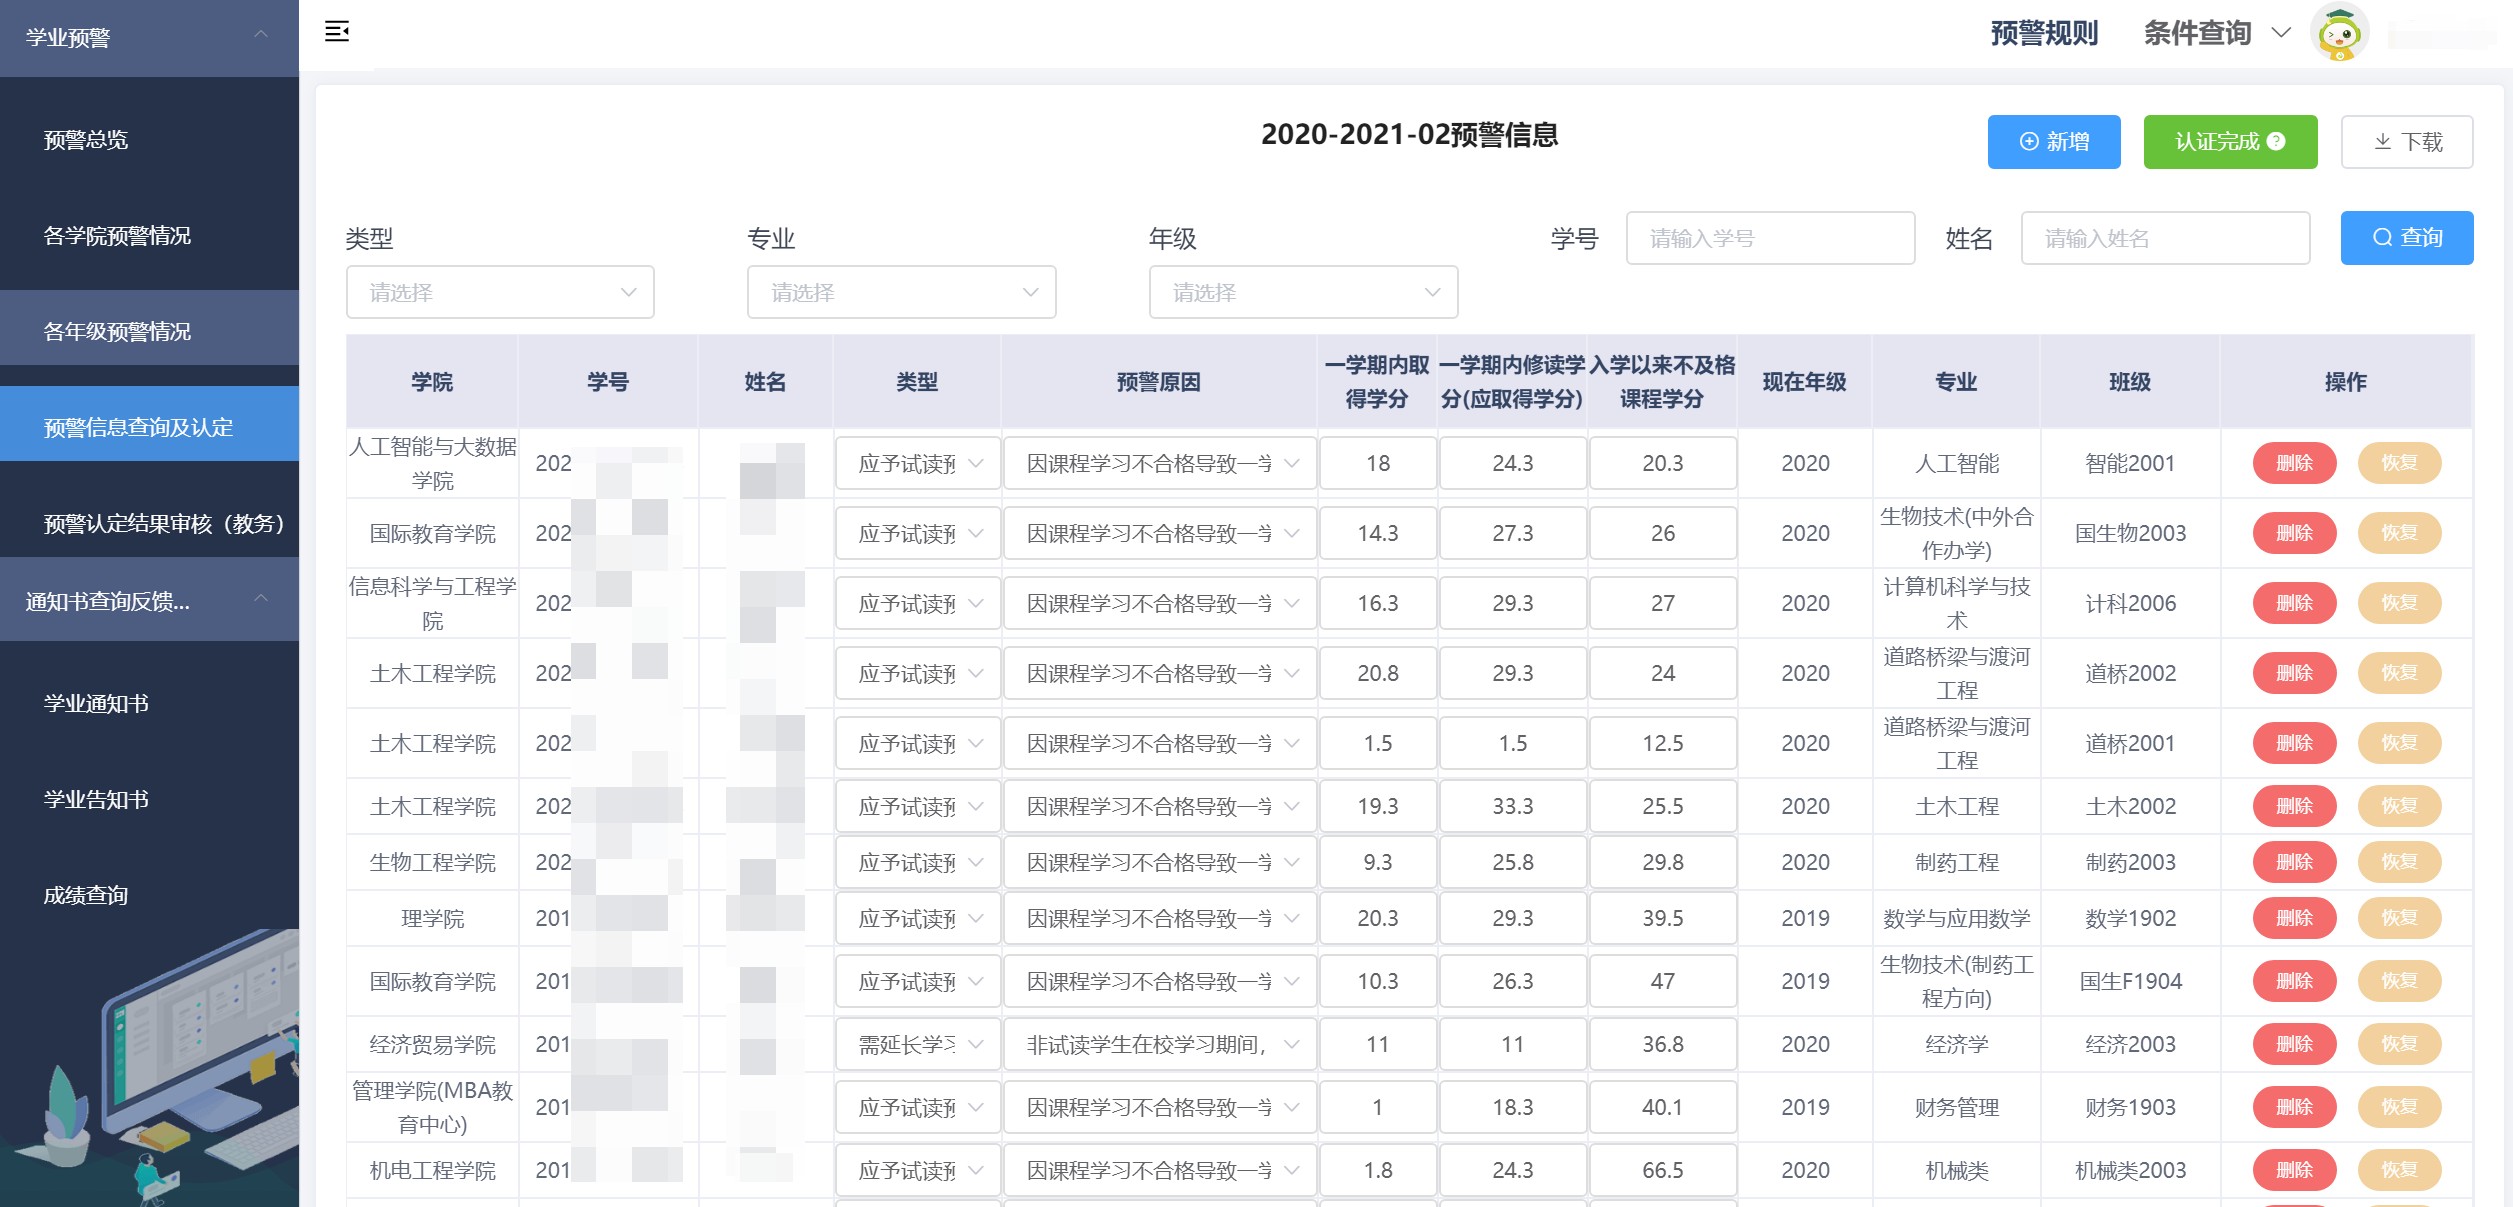
Task: Open 学业通知书 in the sidebar
Action: point(96,704)
